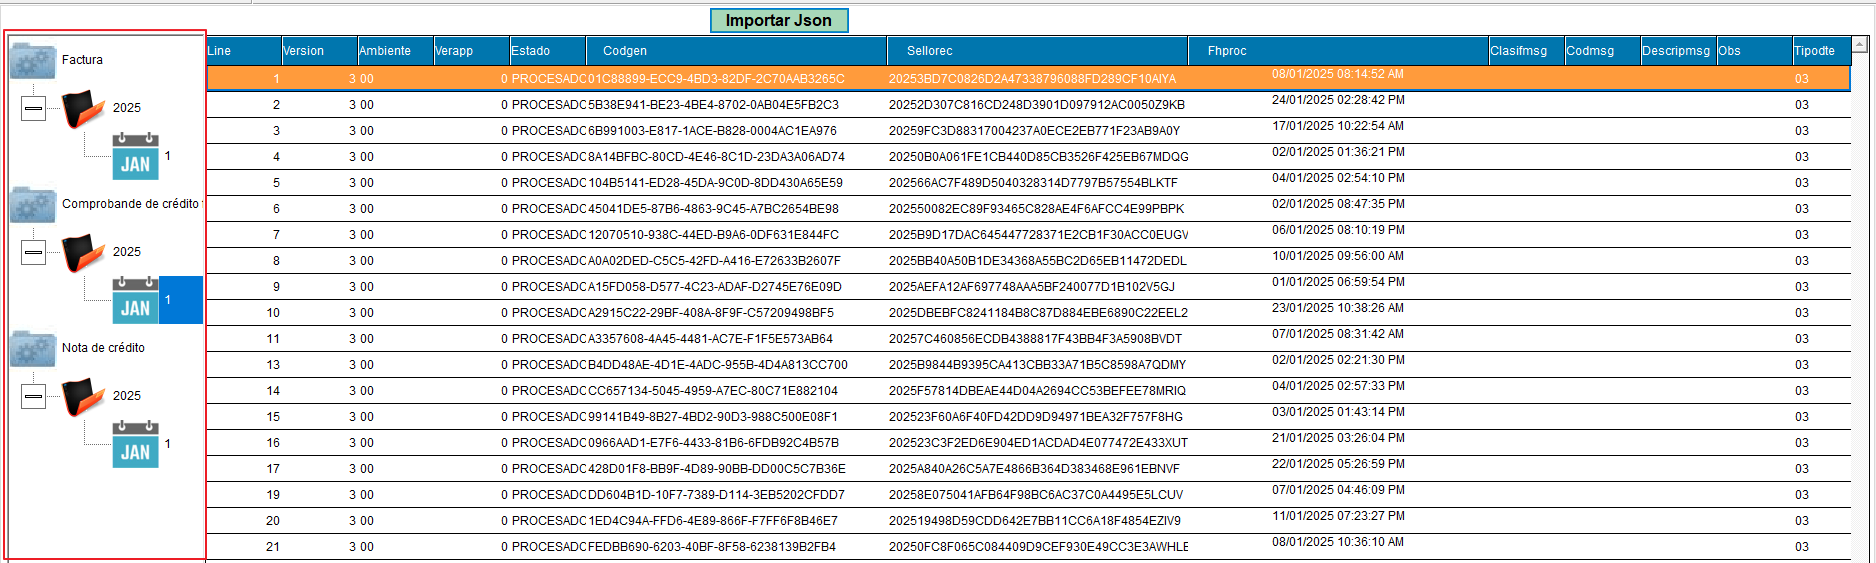Select the 2025 folder icon under Comprobande de crédito
The height and width of the screenshot is (563, 1876).
point(84,252)
